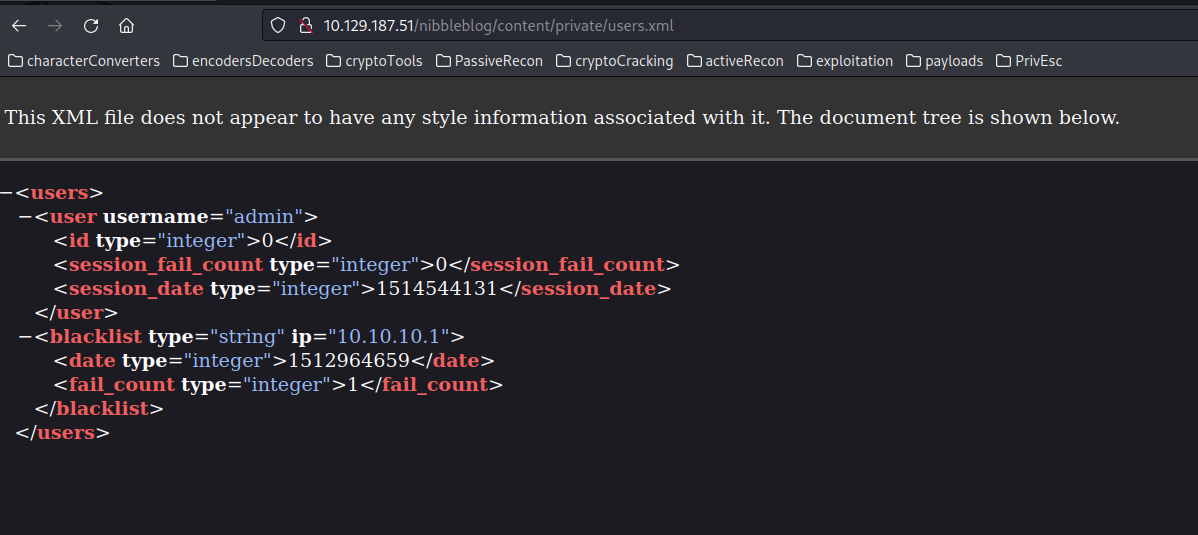The height and width of the screenshot is (535, 1198).
Task: Collapse the blacklist XML node
Action: pyautogui.click(x=25, y=336)
